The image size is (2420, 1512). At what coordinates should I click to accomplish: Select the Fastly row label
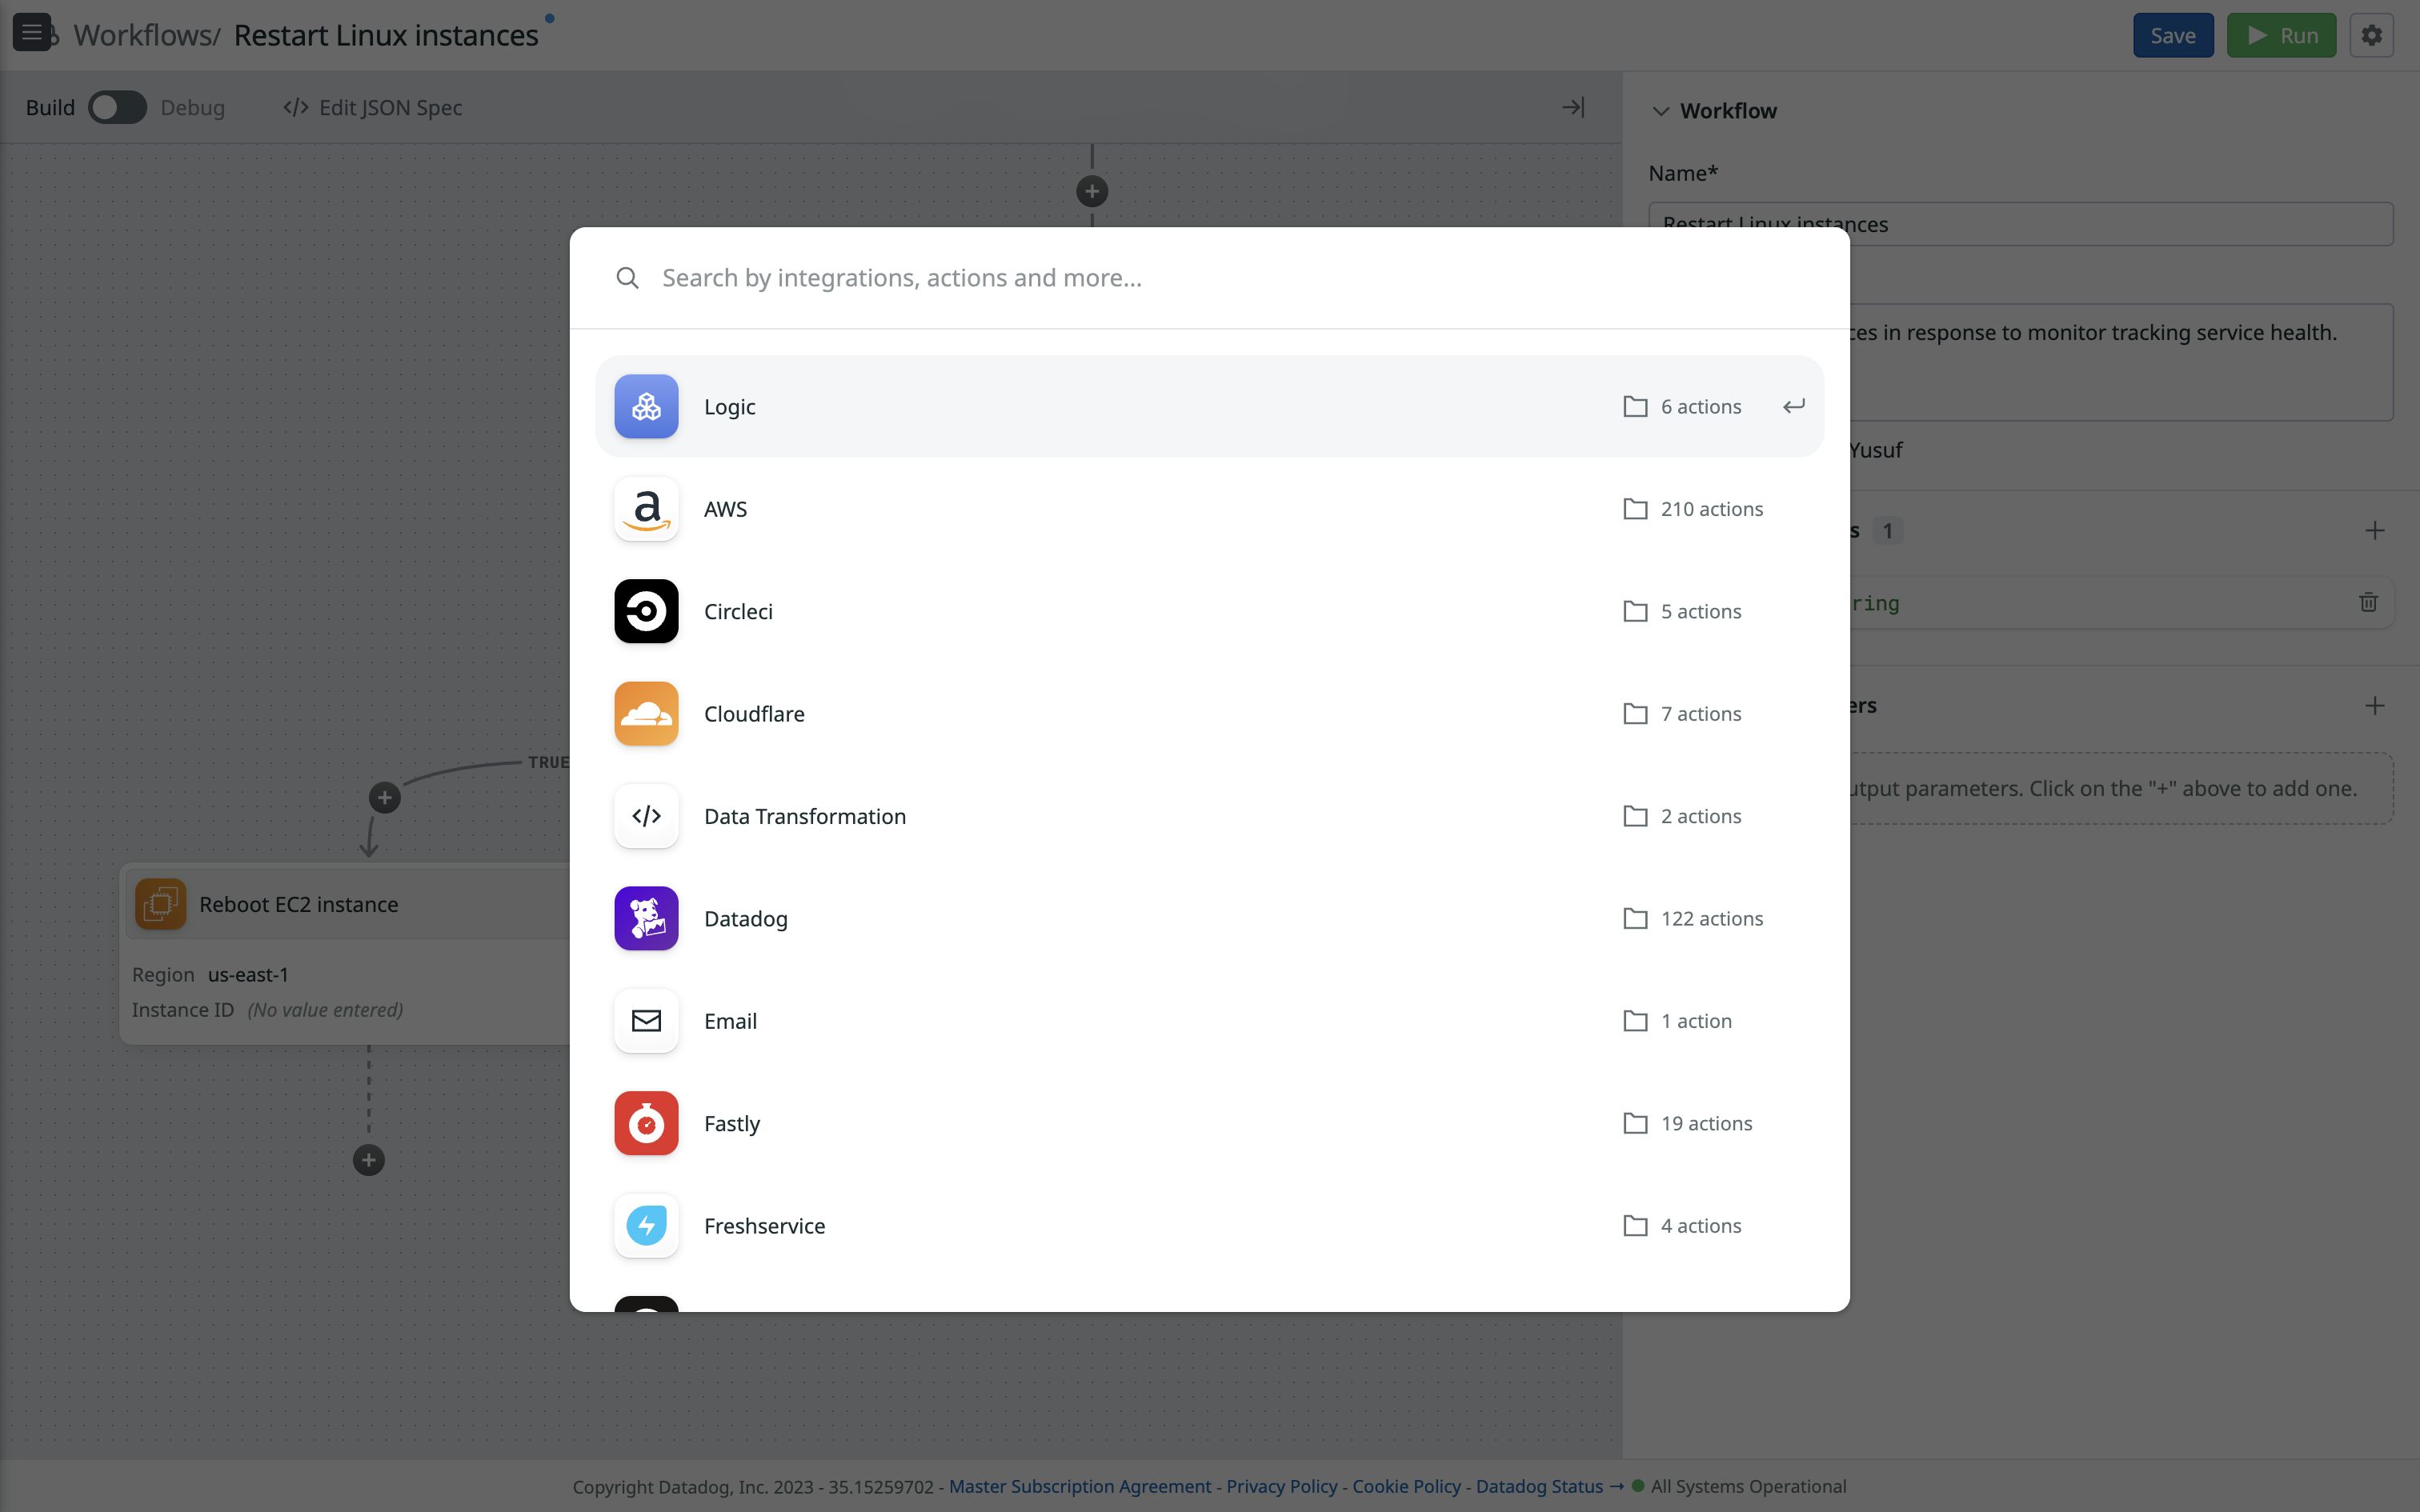pyautogui.click(x=732, y=1123)
